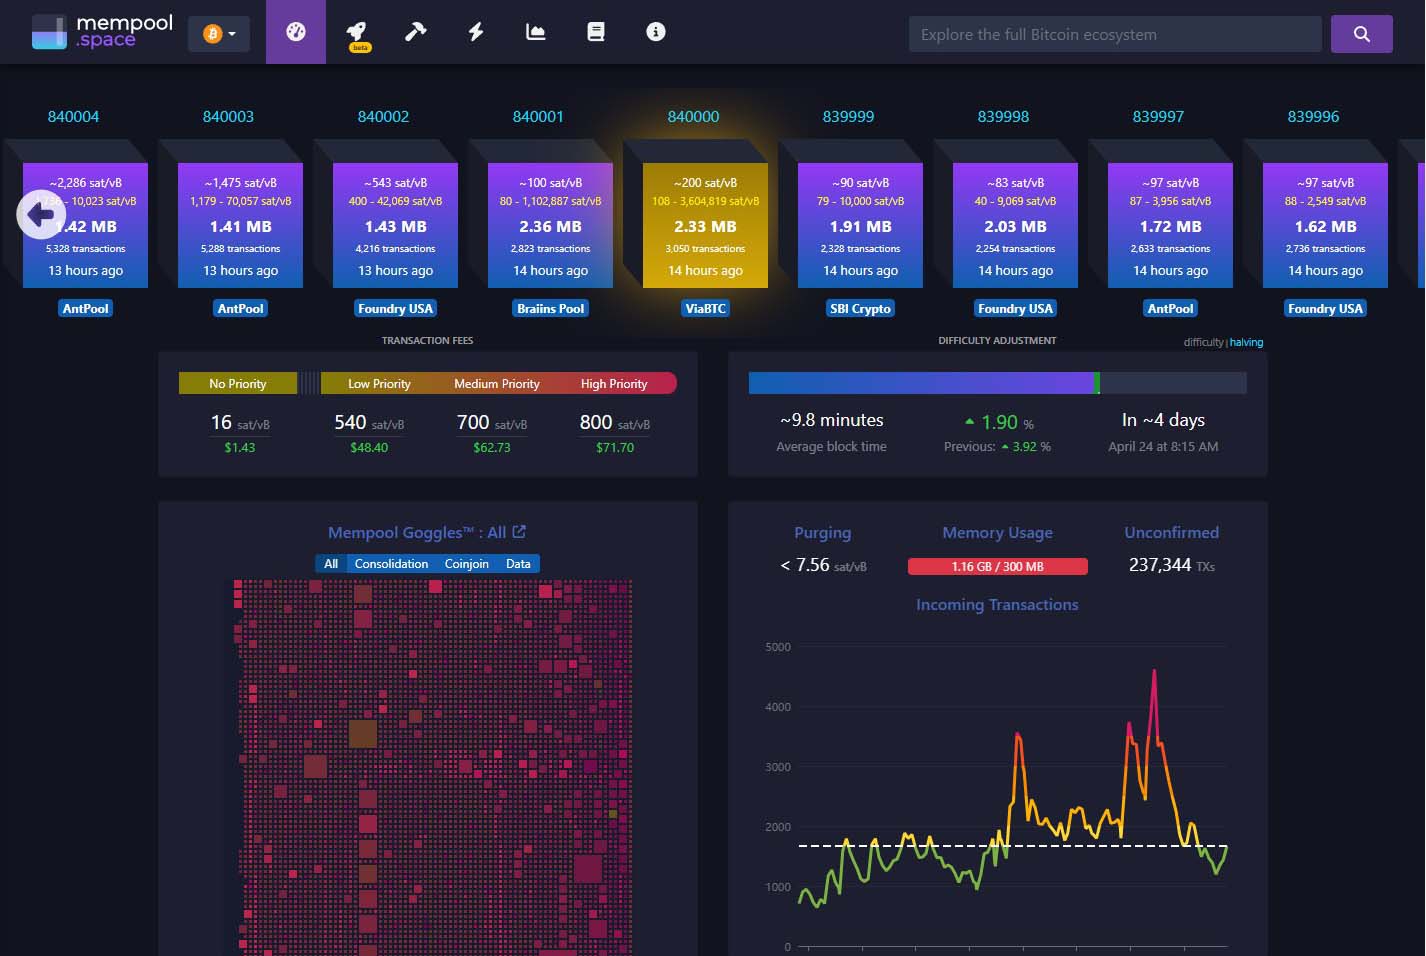Image resolution: width=1426 pixels, height=956 pixels.
Task: Open the Mempool Goggles external link
Action: (x=519, y=532)
